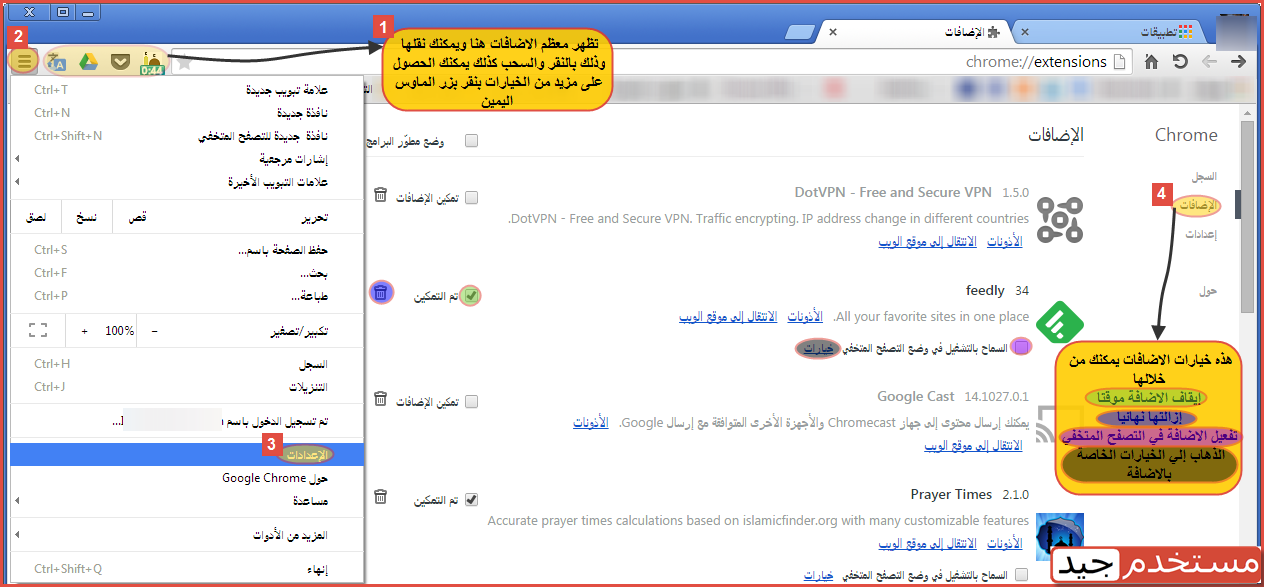Screen dimensions: 1264x587
Task: Click قص cut in the edit row
Action: tap(138, 216)
